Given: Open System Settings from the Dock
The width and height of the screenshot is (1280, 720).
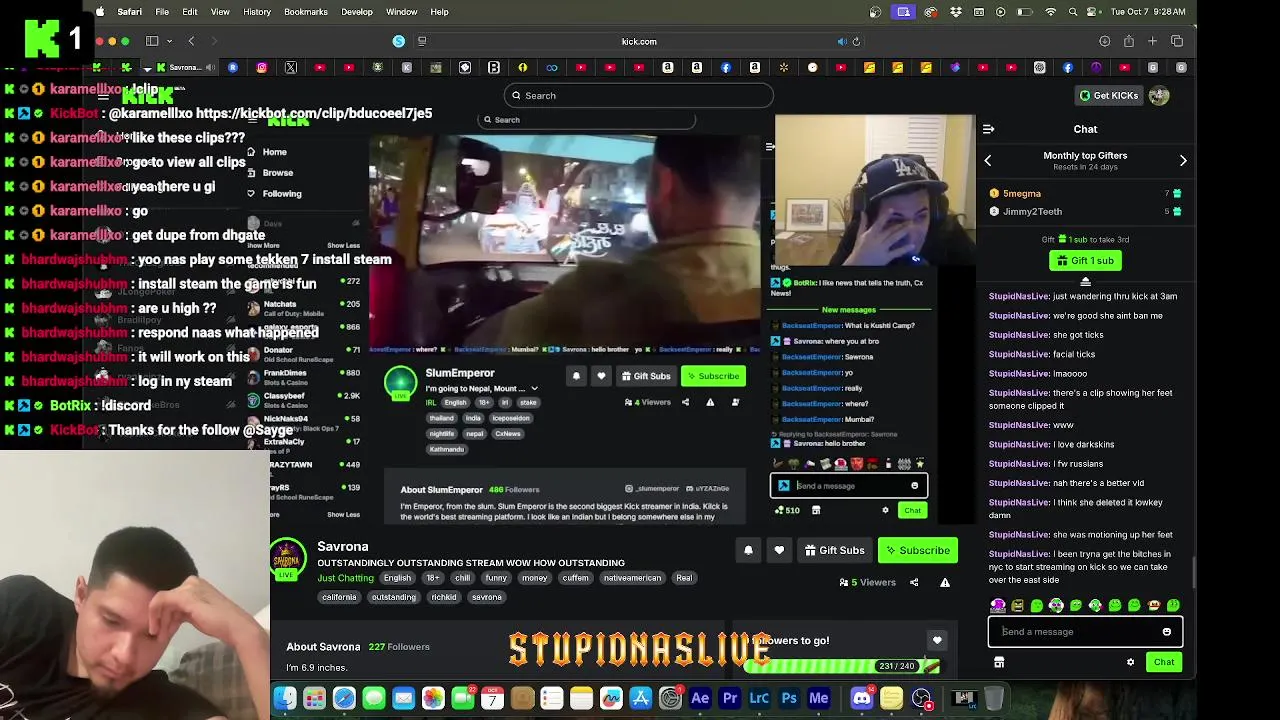Looking at the screenshot, I should [x=670, y=698].
